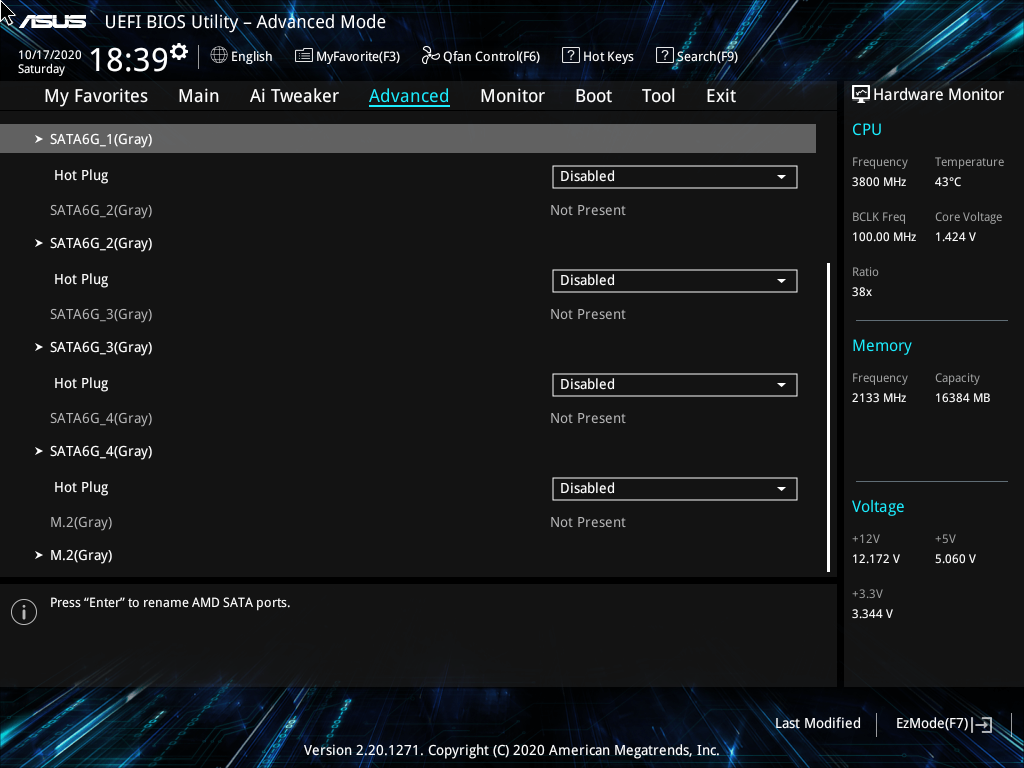Click the 16384 MB capacity value
Viewport: 1024px width, 768px height.
(962, 398)
